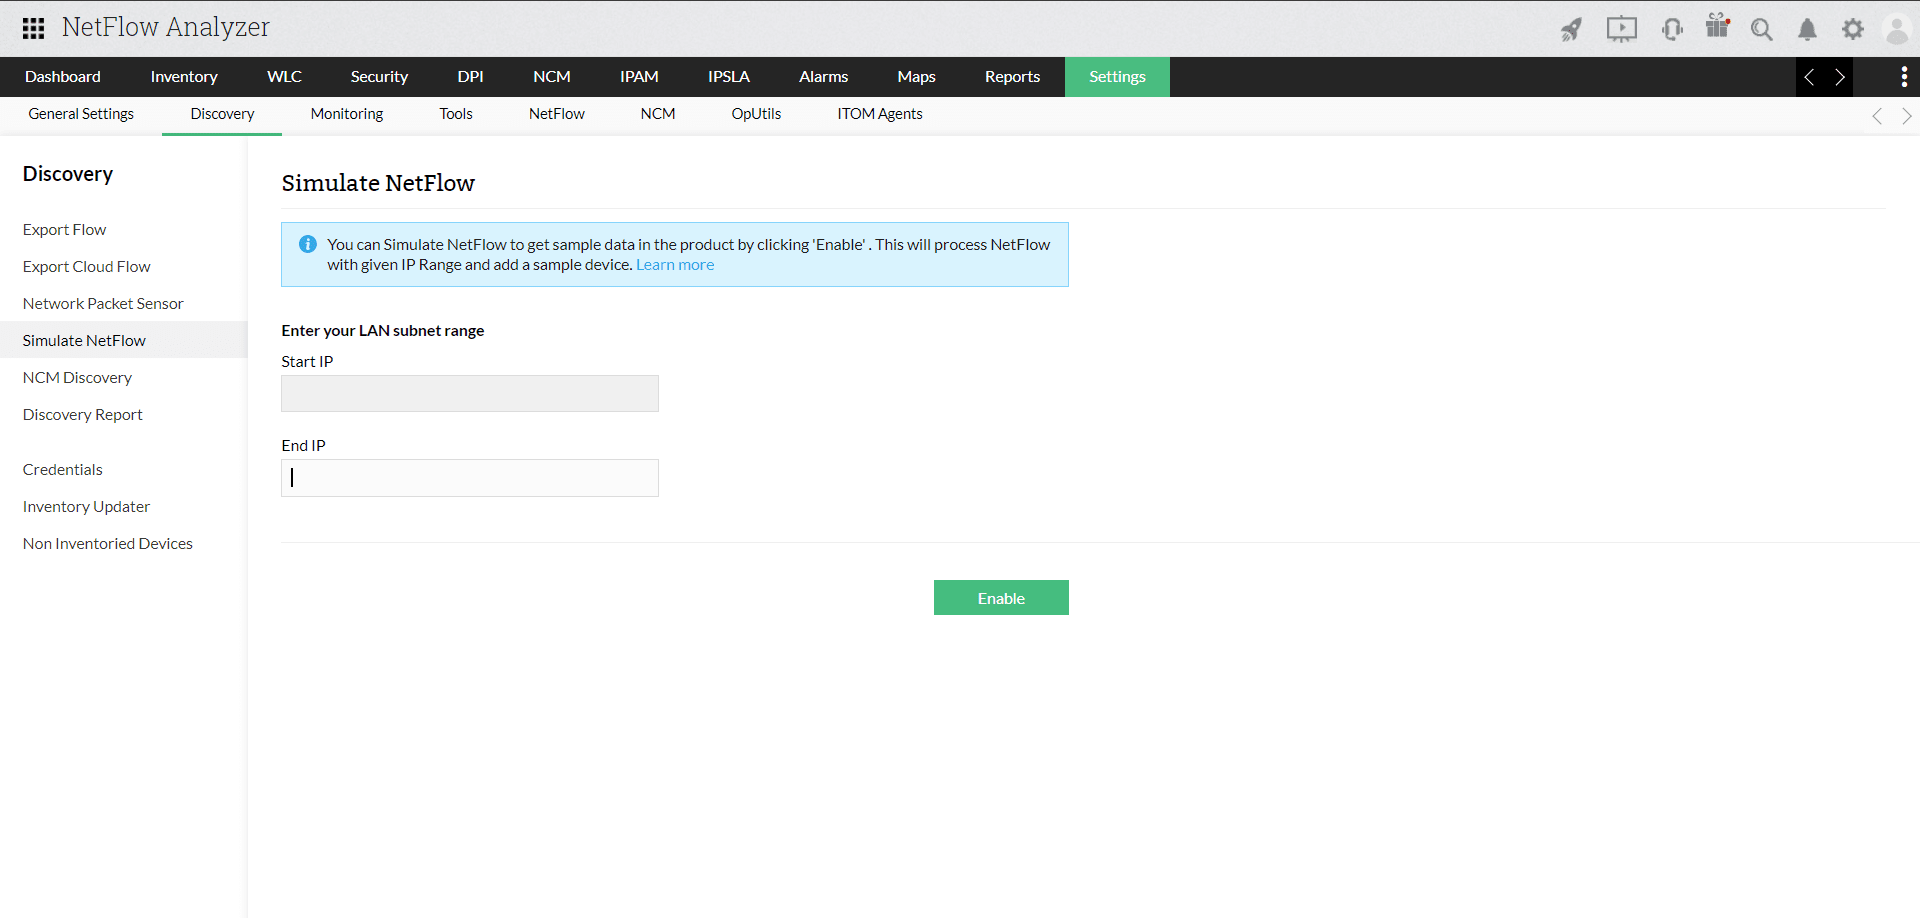1920x918 pixels.
Task: Click the 'Discovery' sidebar heading
Action: pyautogui.click(x=68, y=174)
